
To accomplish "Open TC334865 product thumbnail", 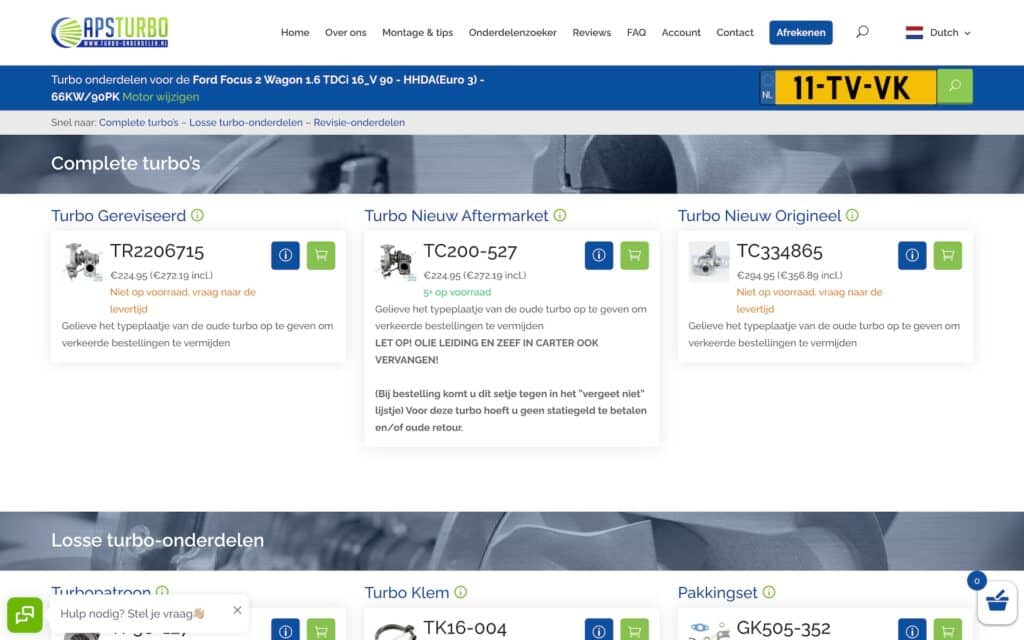I will (709, 261).
